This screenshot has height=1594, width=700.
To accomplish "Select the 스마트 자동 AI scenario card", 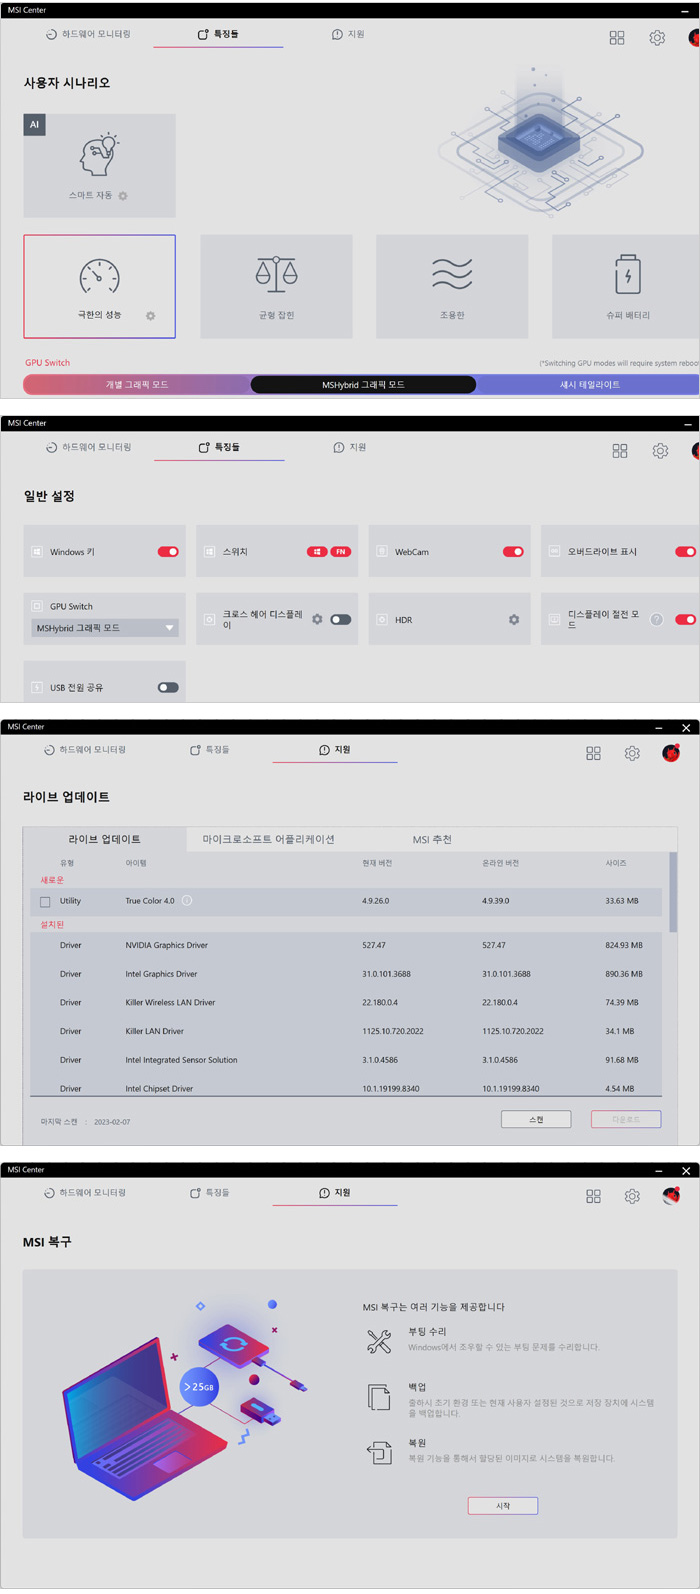I will click(99, 165).
